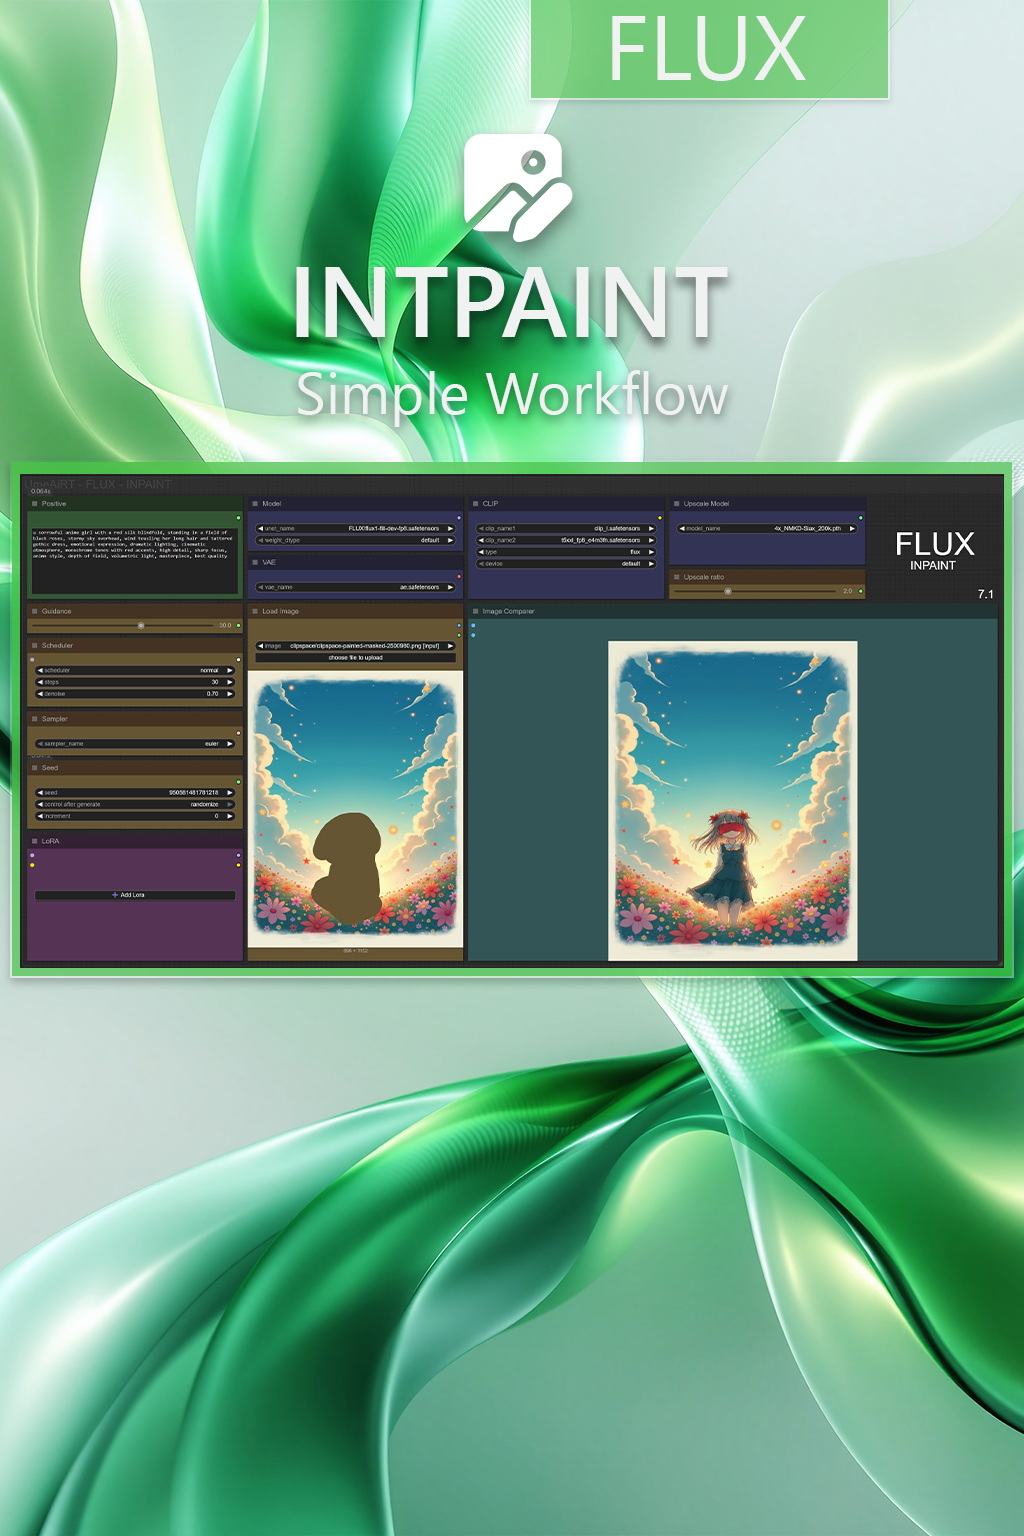
Task: Collapse the LoRA node header icon
Action: [34, 841]
